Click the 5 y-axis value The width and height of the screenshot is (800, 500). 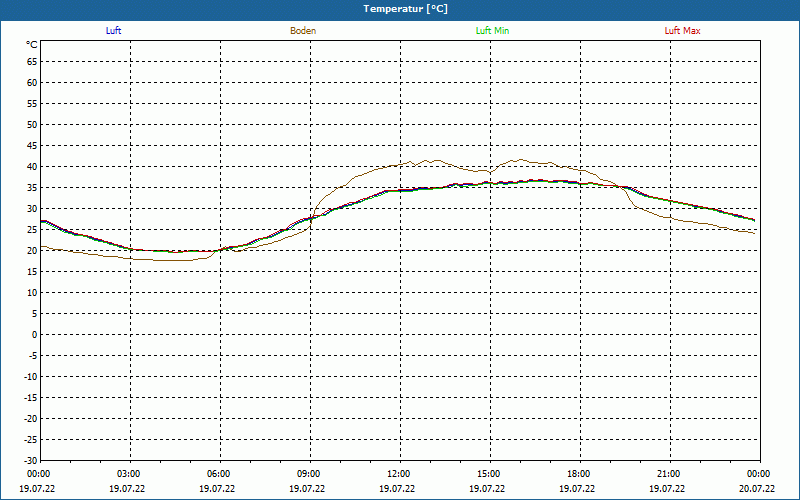click(x=35, y=314)
